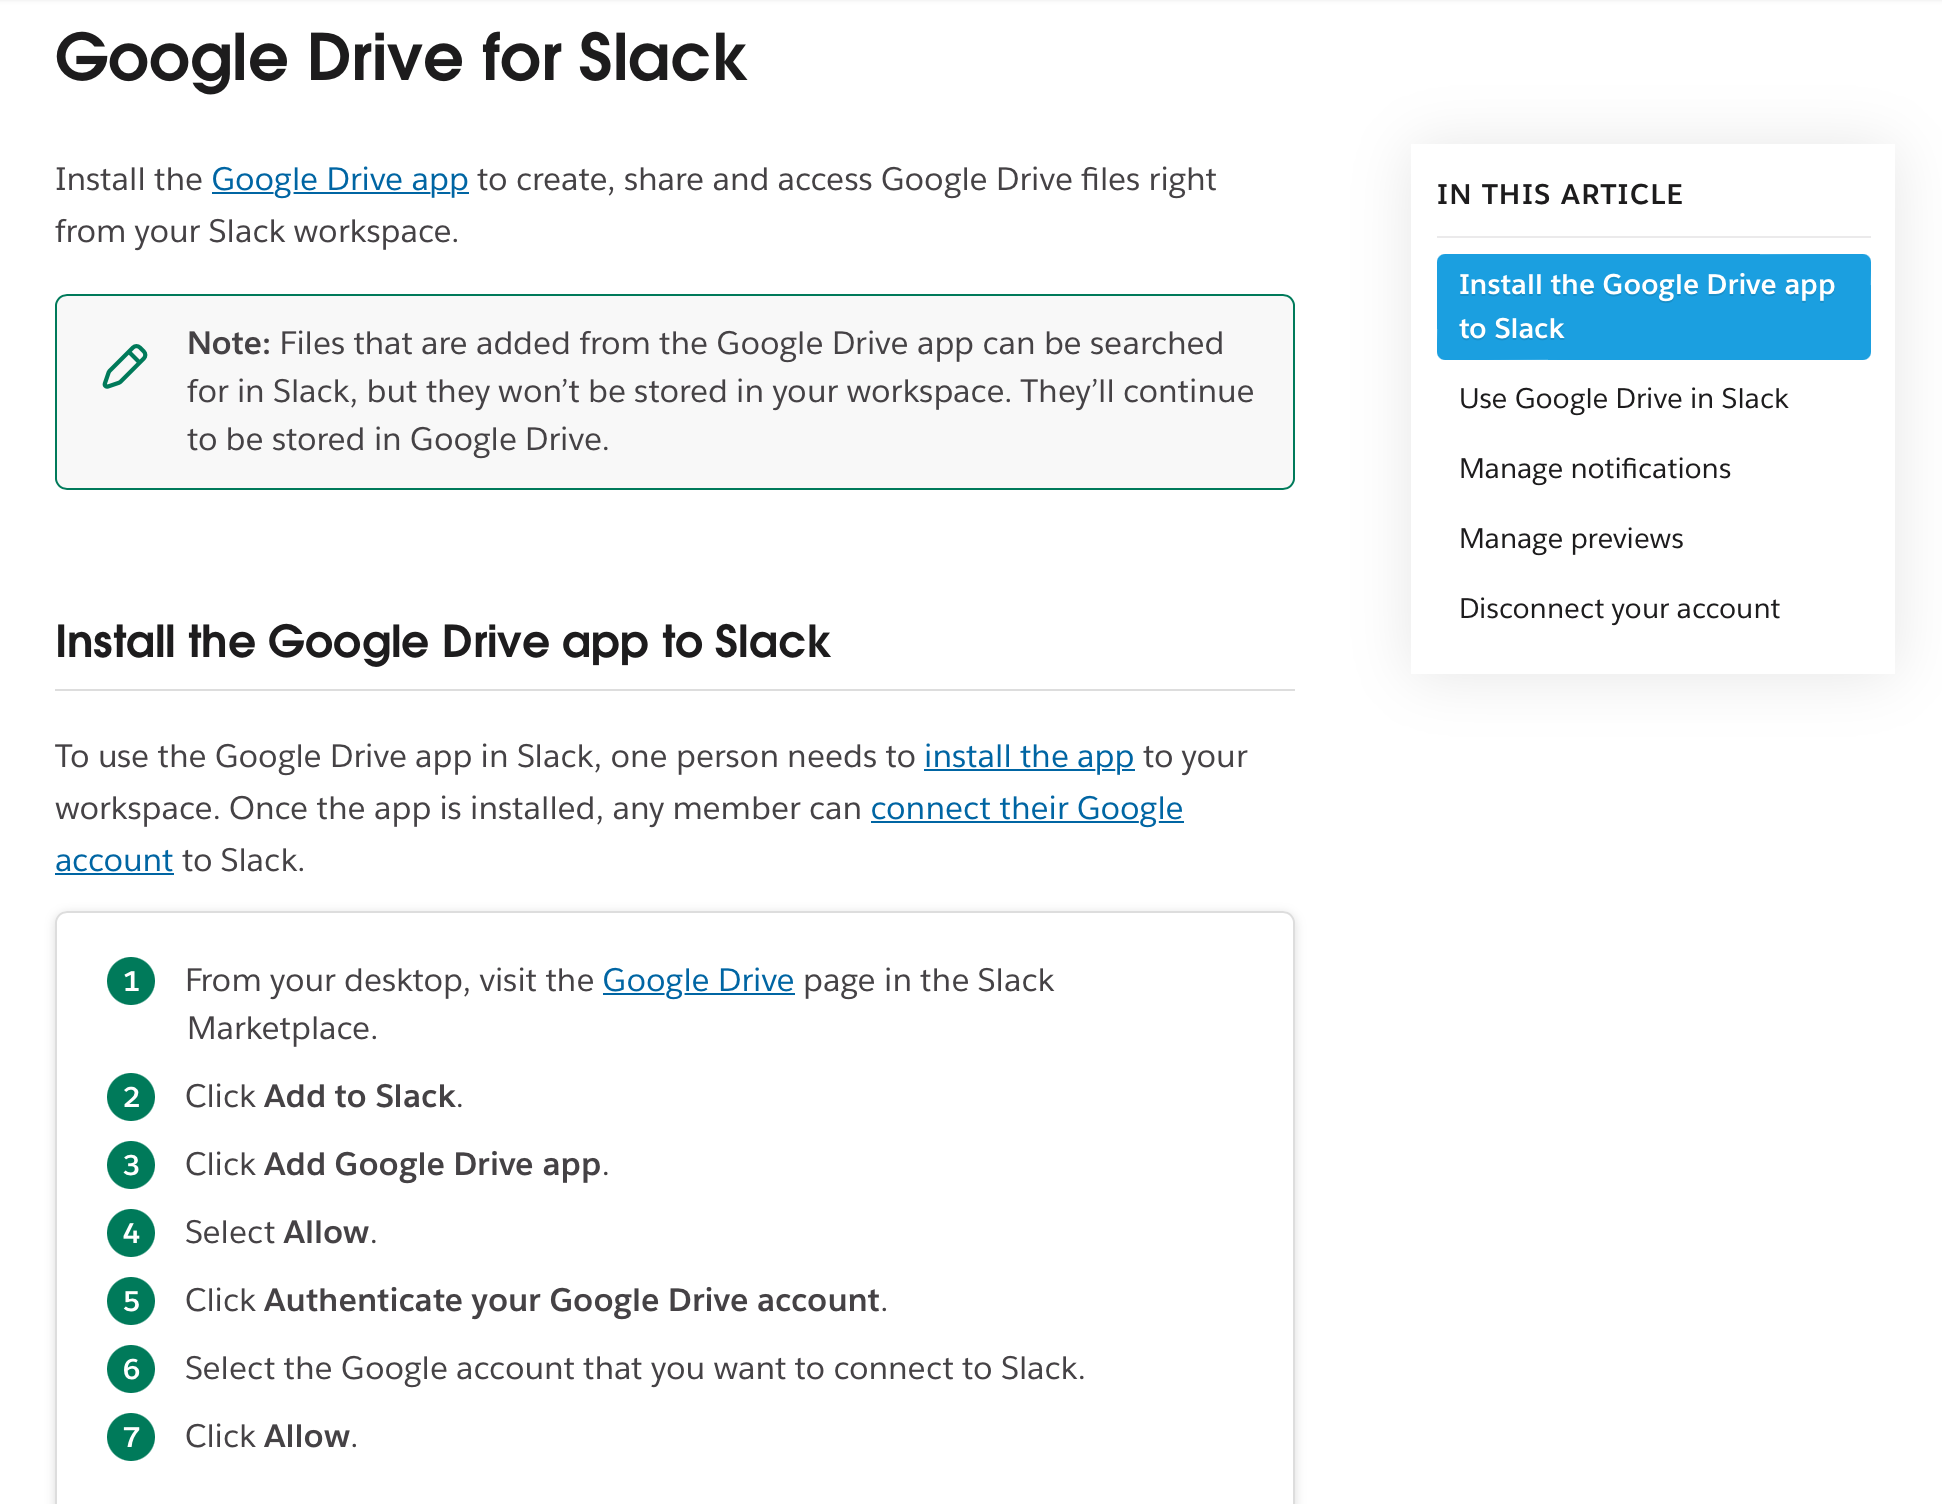Click 'Authenticate your Google Drive account' text
The width and height of the screenshot is (1942, 1504).
click(572, 1300)
